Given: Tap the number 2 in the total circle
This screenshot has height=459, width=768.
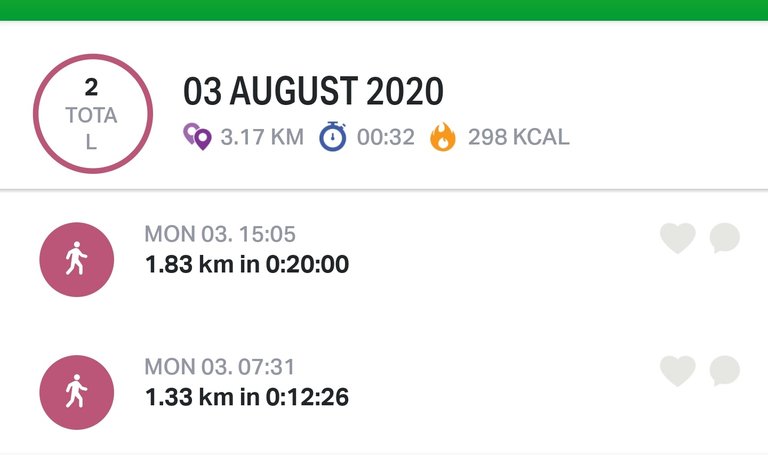Looking at the screenshot, I should click(91, 88).
